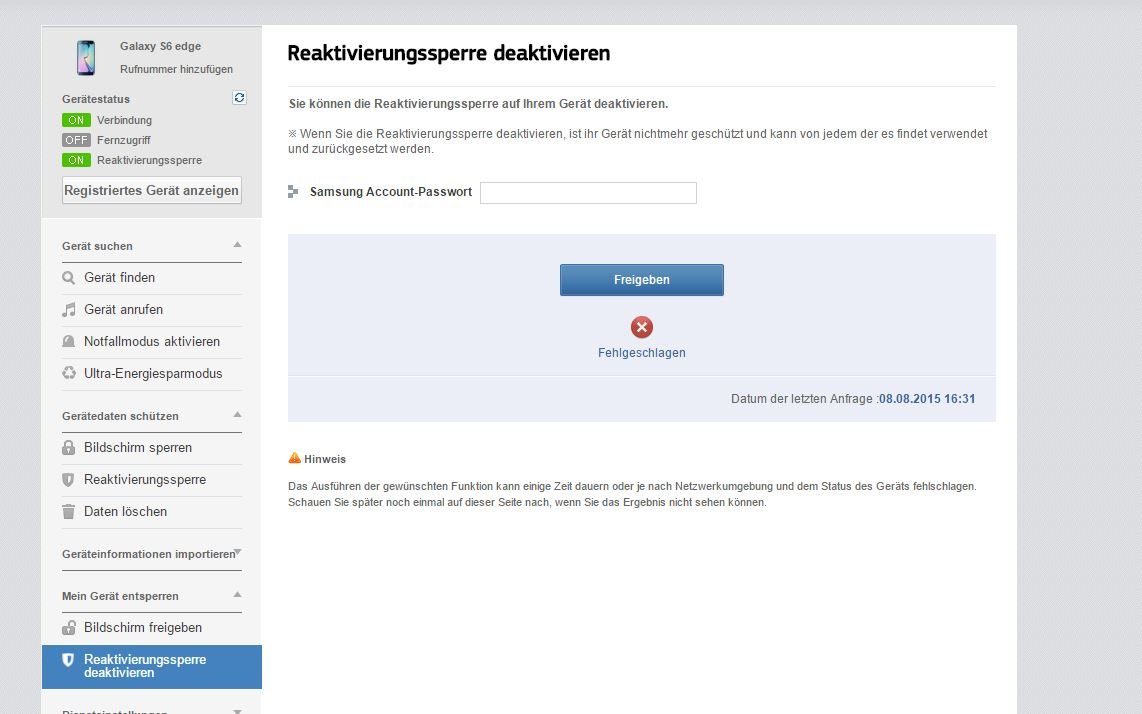Click the ON badge beside Reaktivierungssperre status

(x=76, y=160)
